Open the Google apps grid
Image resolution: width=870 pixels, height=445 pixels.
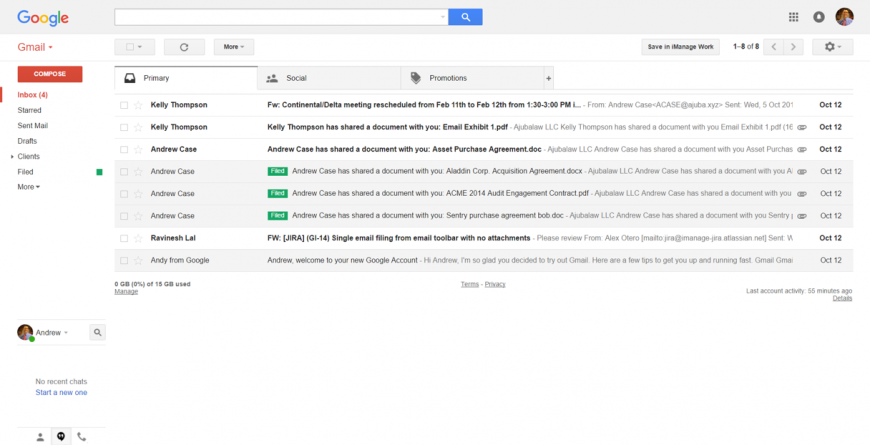[793, 17]
